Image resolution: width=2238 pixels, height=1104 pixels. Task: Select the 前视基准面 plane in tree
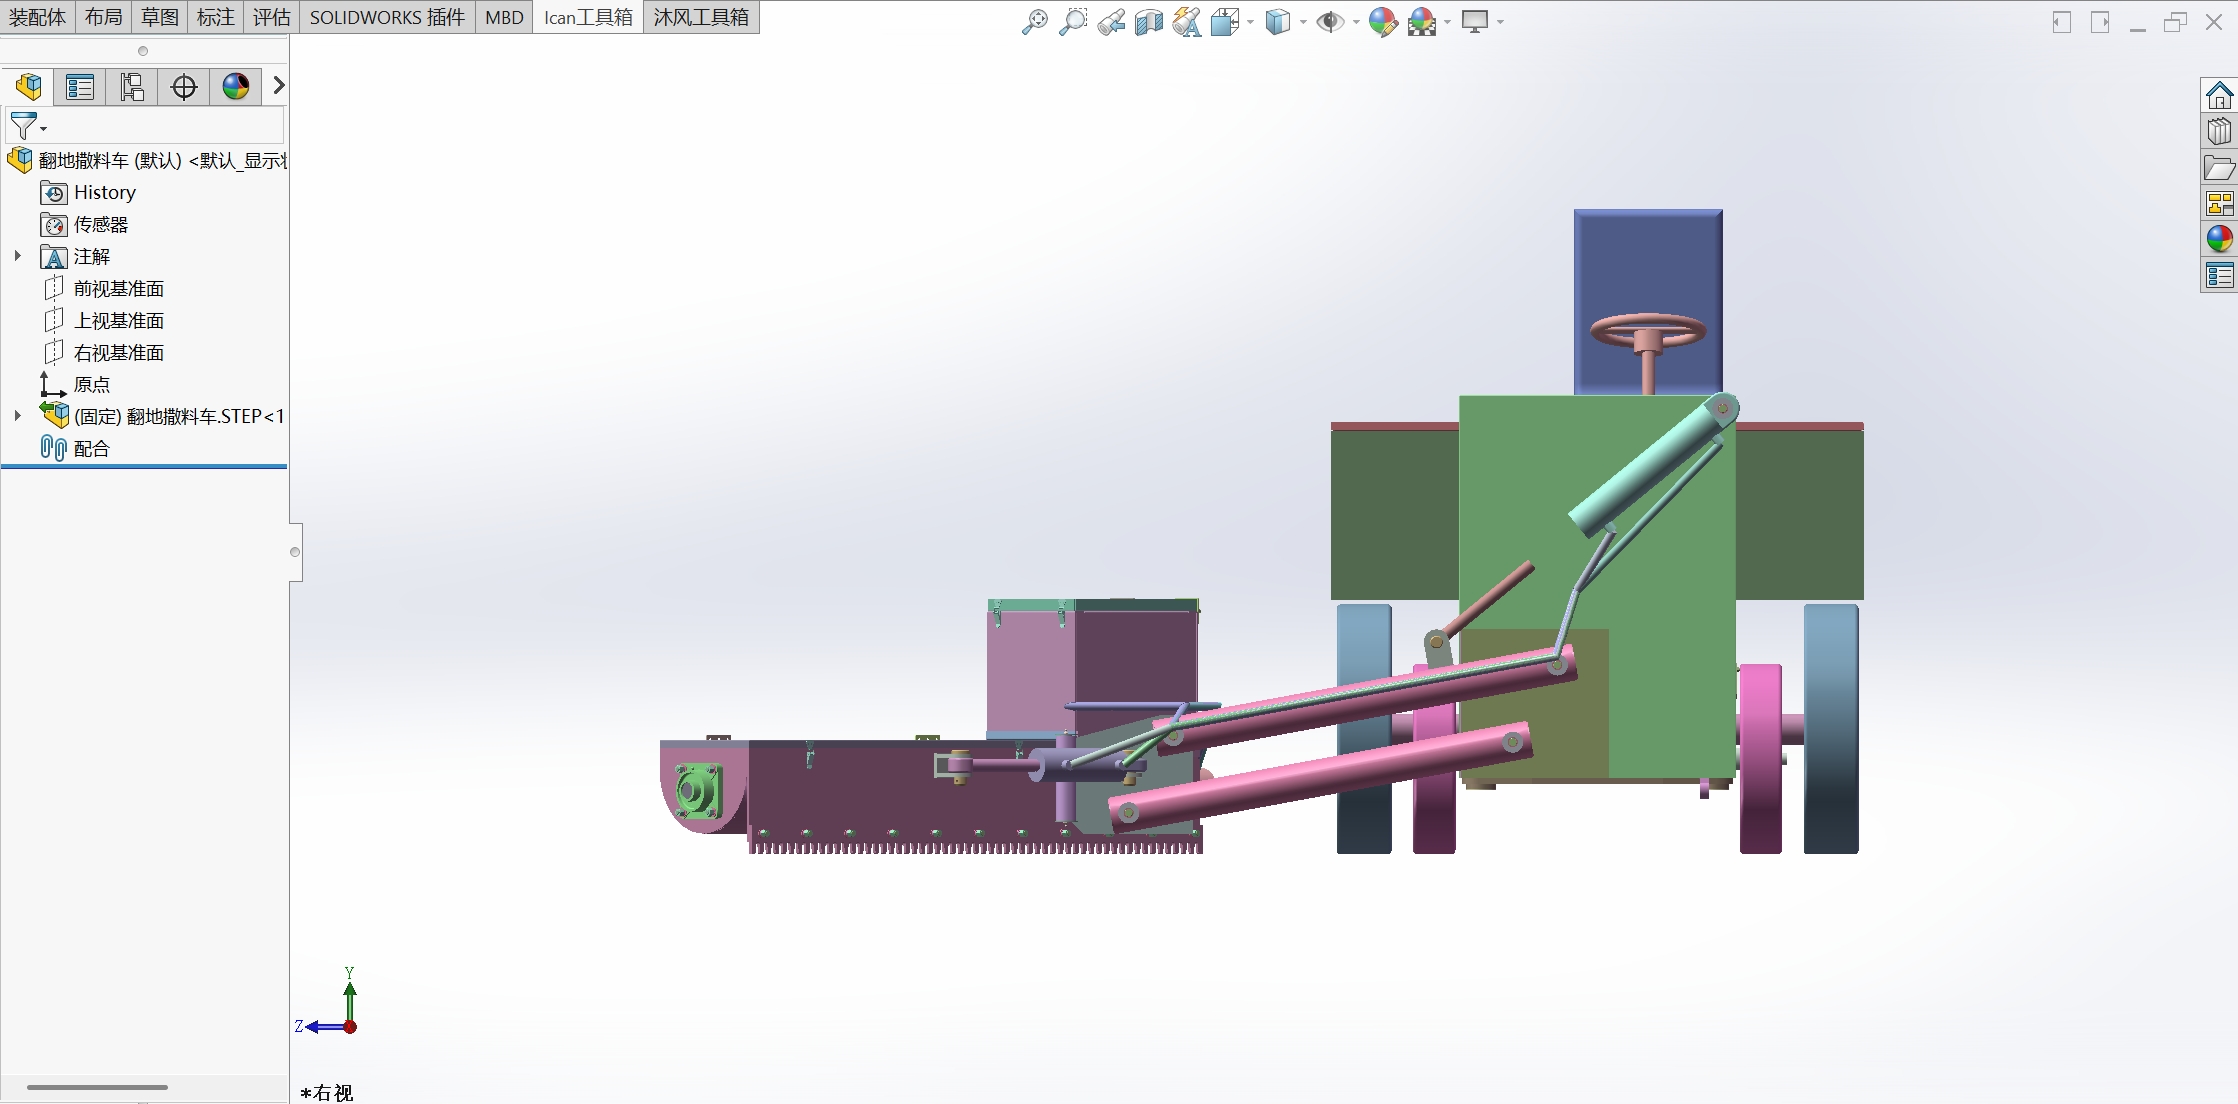pyautogui.click(x=118, y=289)
